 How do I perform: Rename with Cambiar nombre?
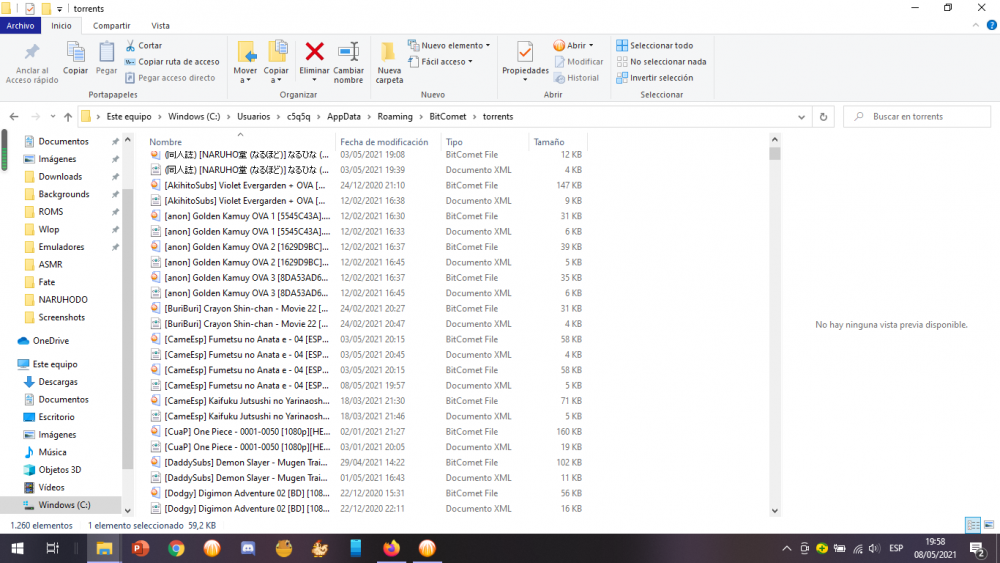tap(348, 63)
